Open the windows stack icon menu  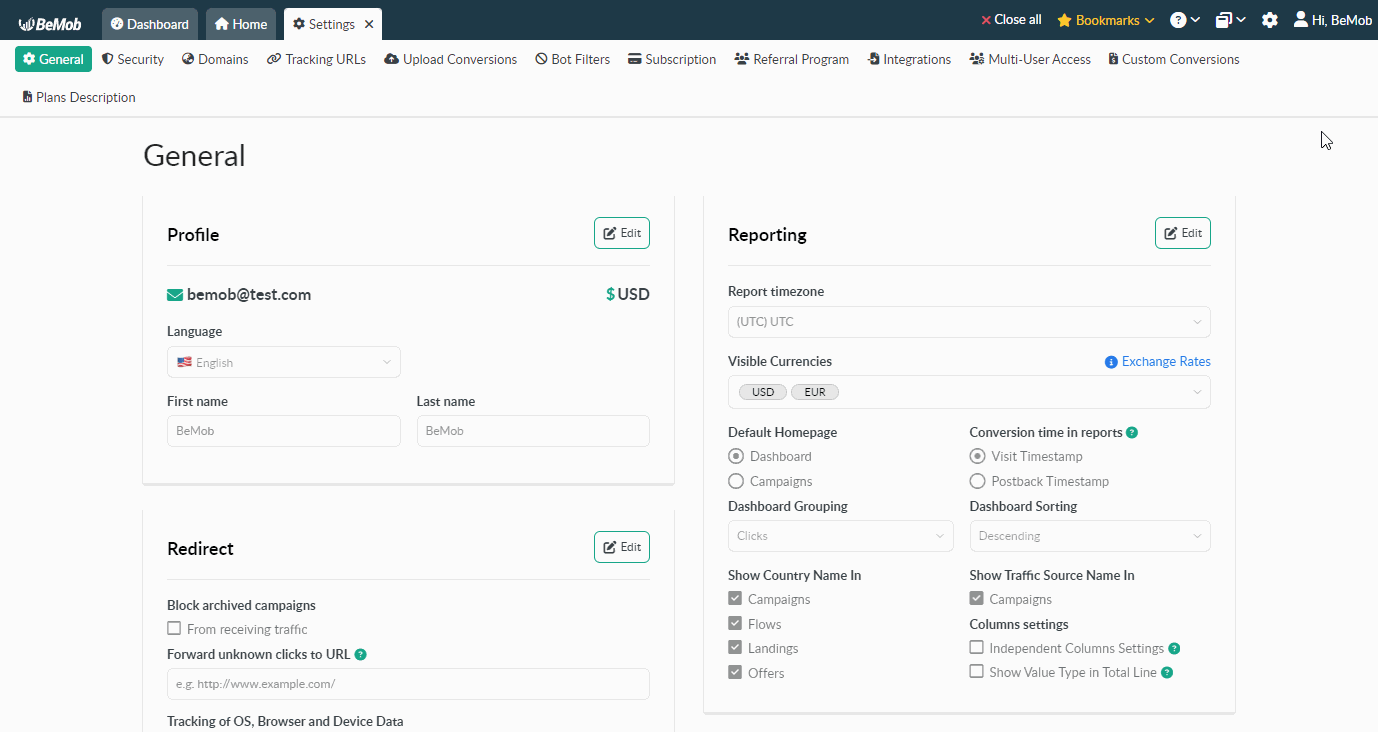point(1230,20)
